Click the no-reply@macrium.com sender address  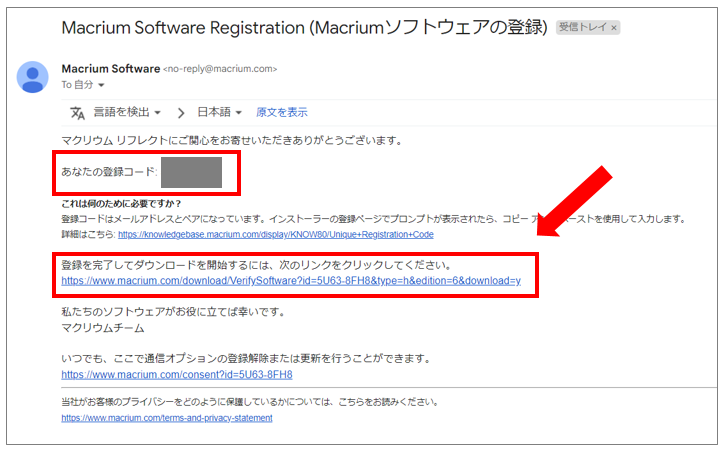pos(220,69)
